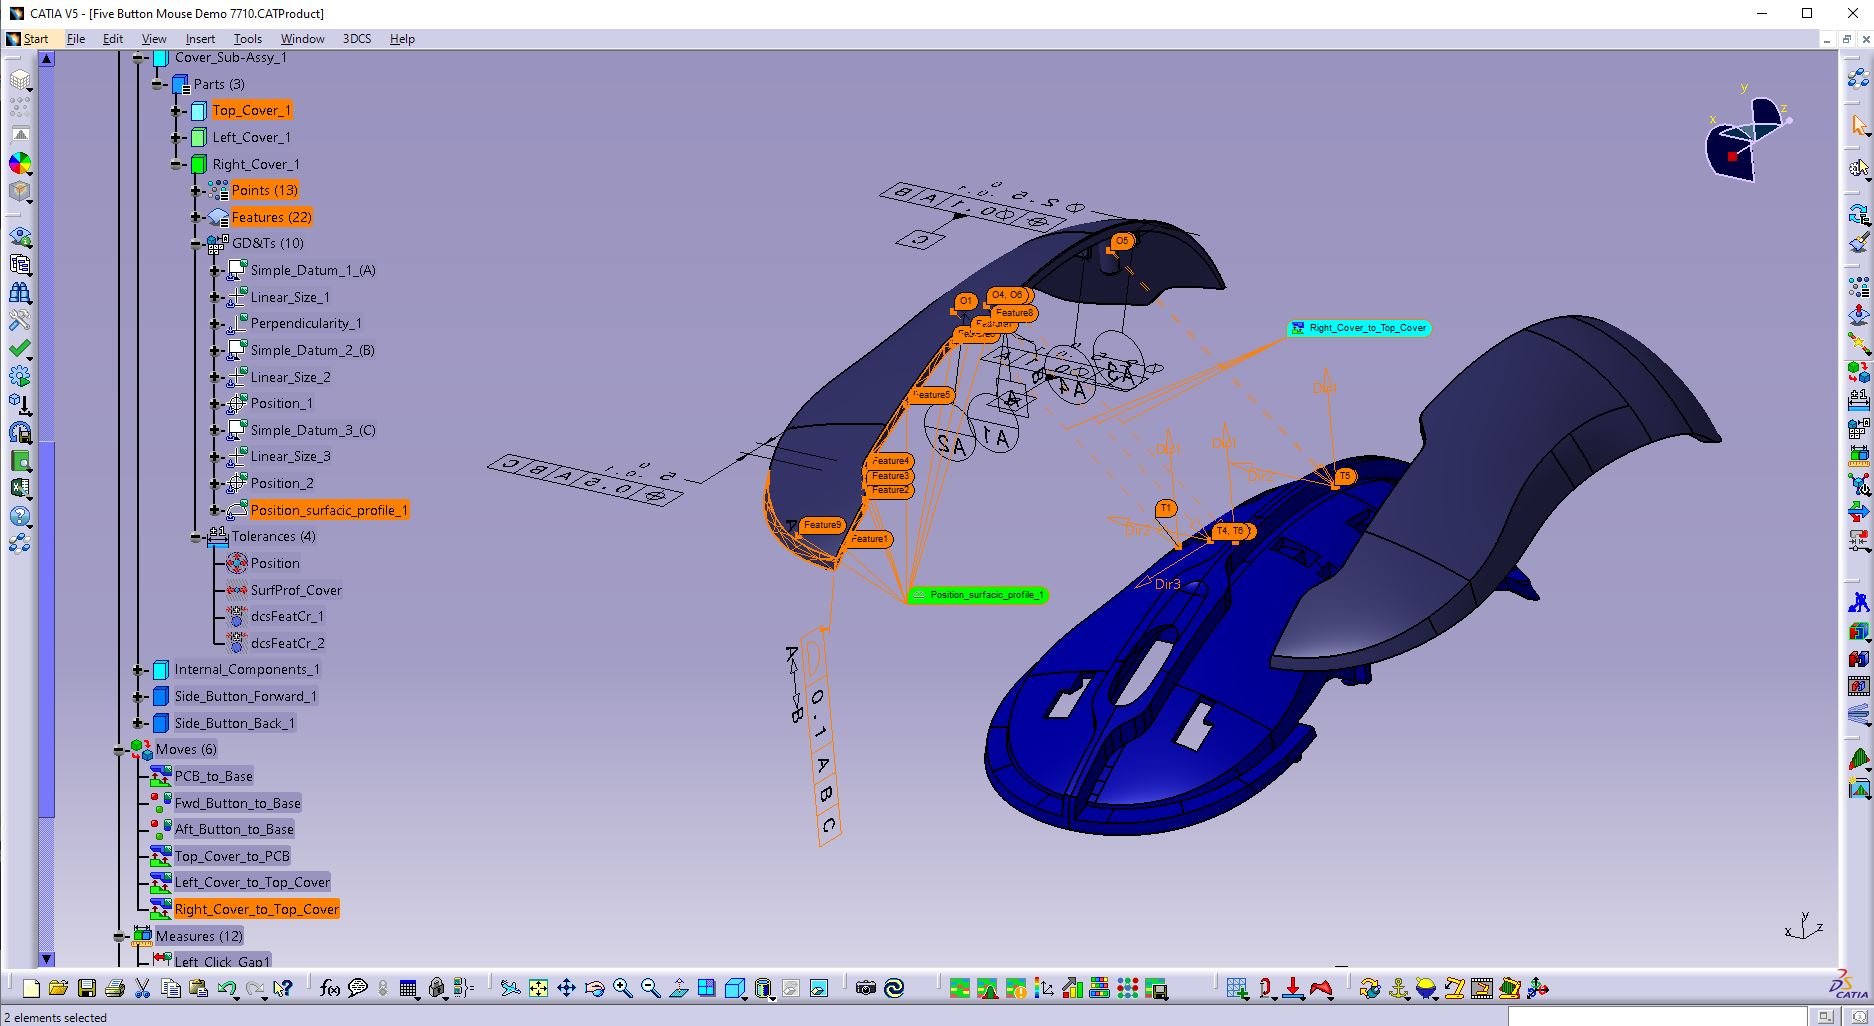Collapse the GD&Ts tree node
The image size is (1874, 1026).
(196, 243)
